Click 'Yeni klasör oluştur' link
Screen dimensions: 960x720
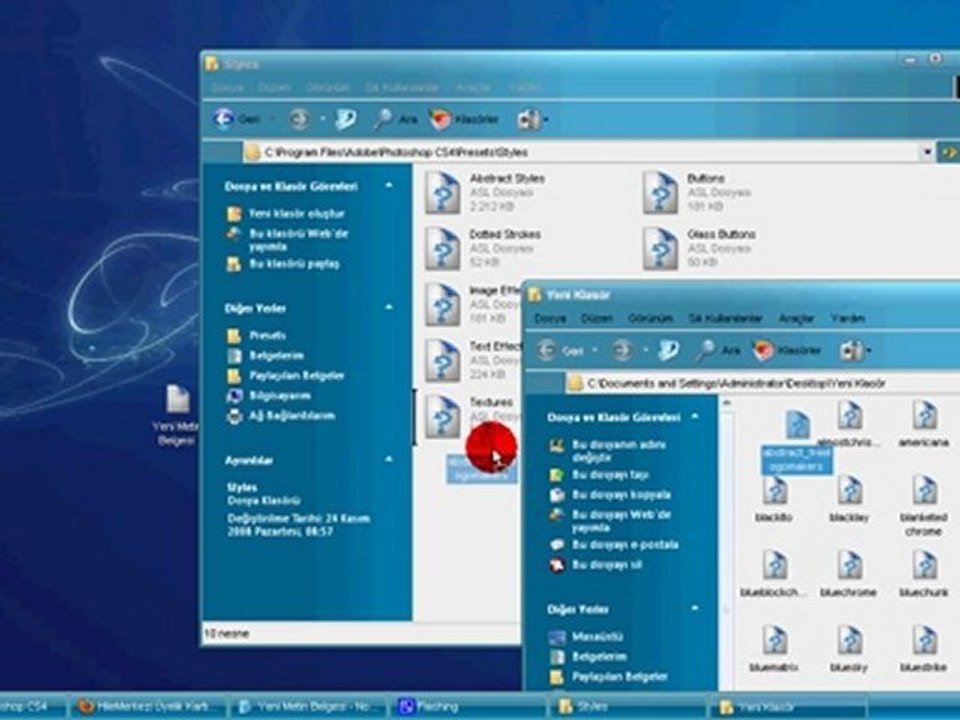286,214
